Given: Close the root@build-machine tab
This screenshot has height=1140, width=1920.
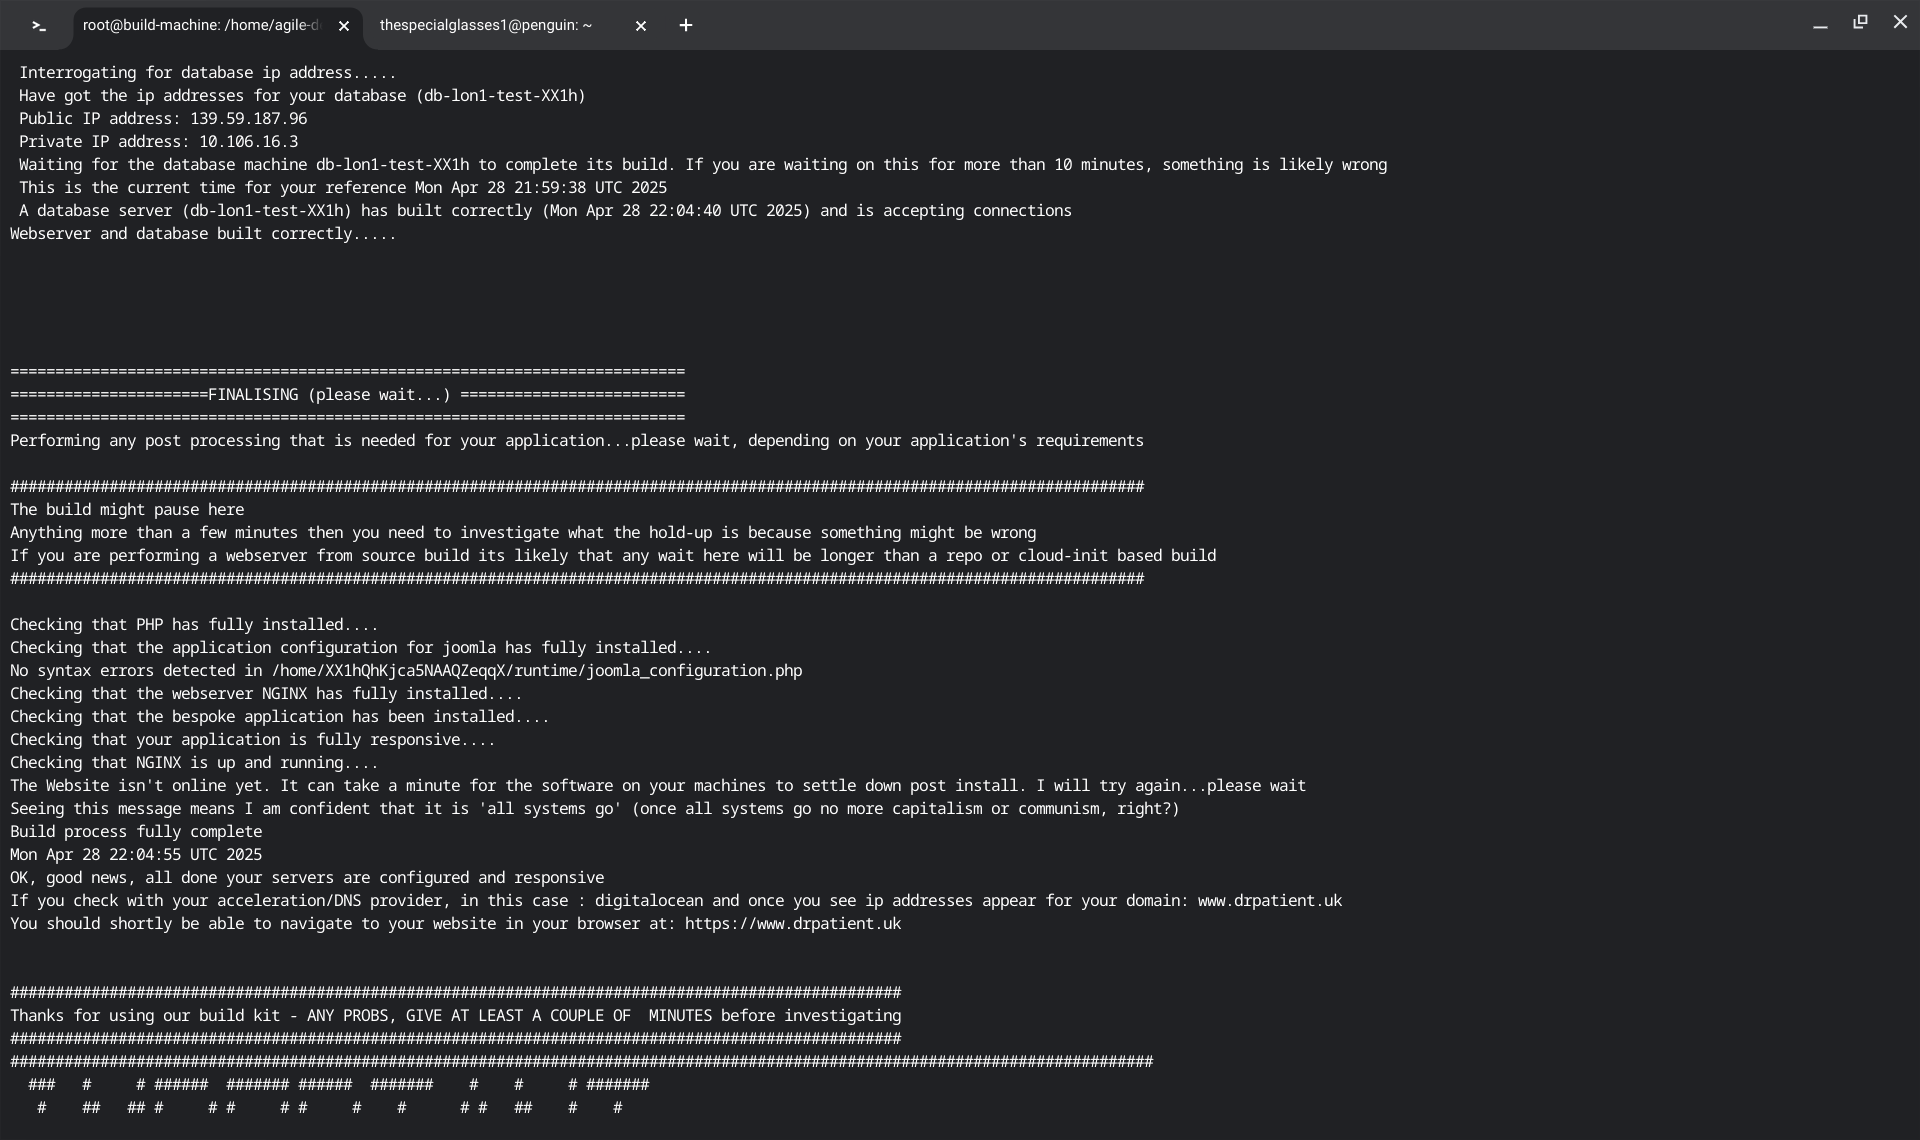Looking at the screenshot, I should click(x=344, y=26).
